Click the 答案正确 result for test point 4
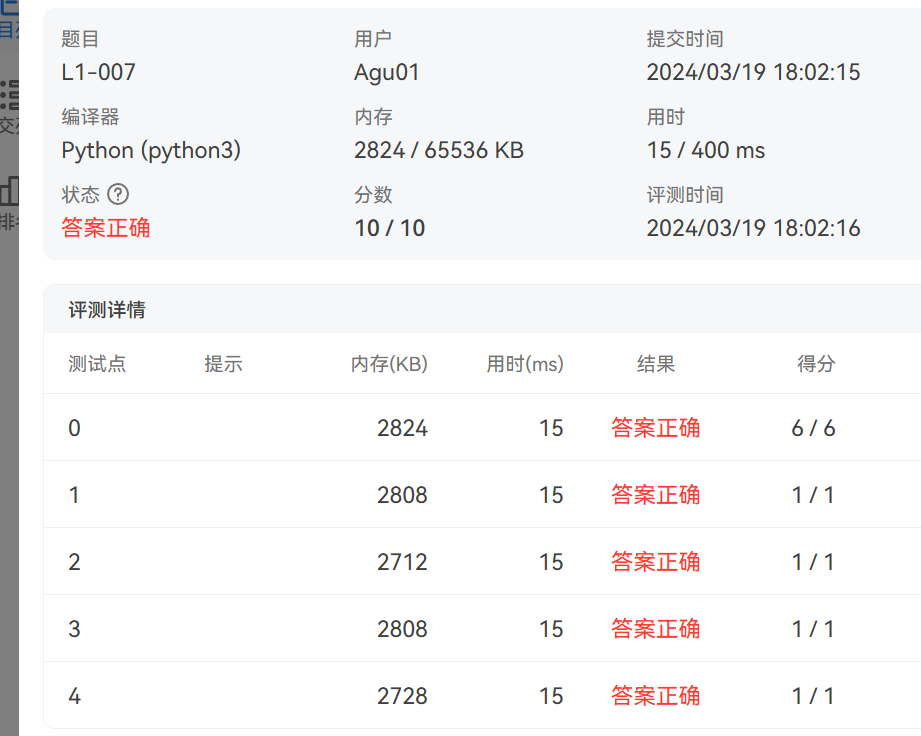The height and width of the screenshot is (736, 921). tap(655, 695)
